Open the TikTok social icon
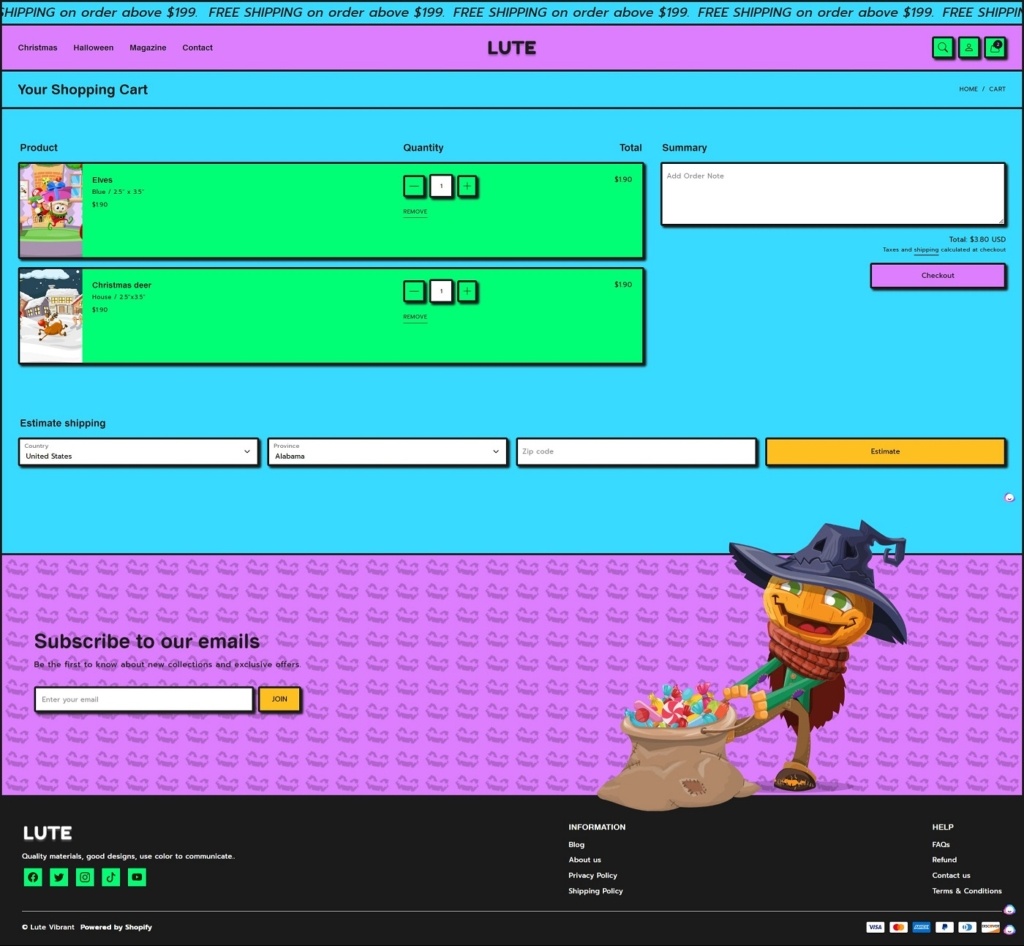The height and width of the screenshot is (946, 1024). 111,877
